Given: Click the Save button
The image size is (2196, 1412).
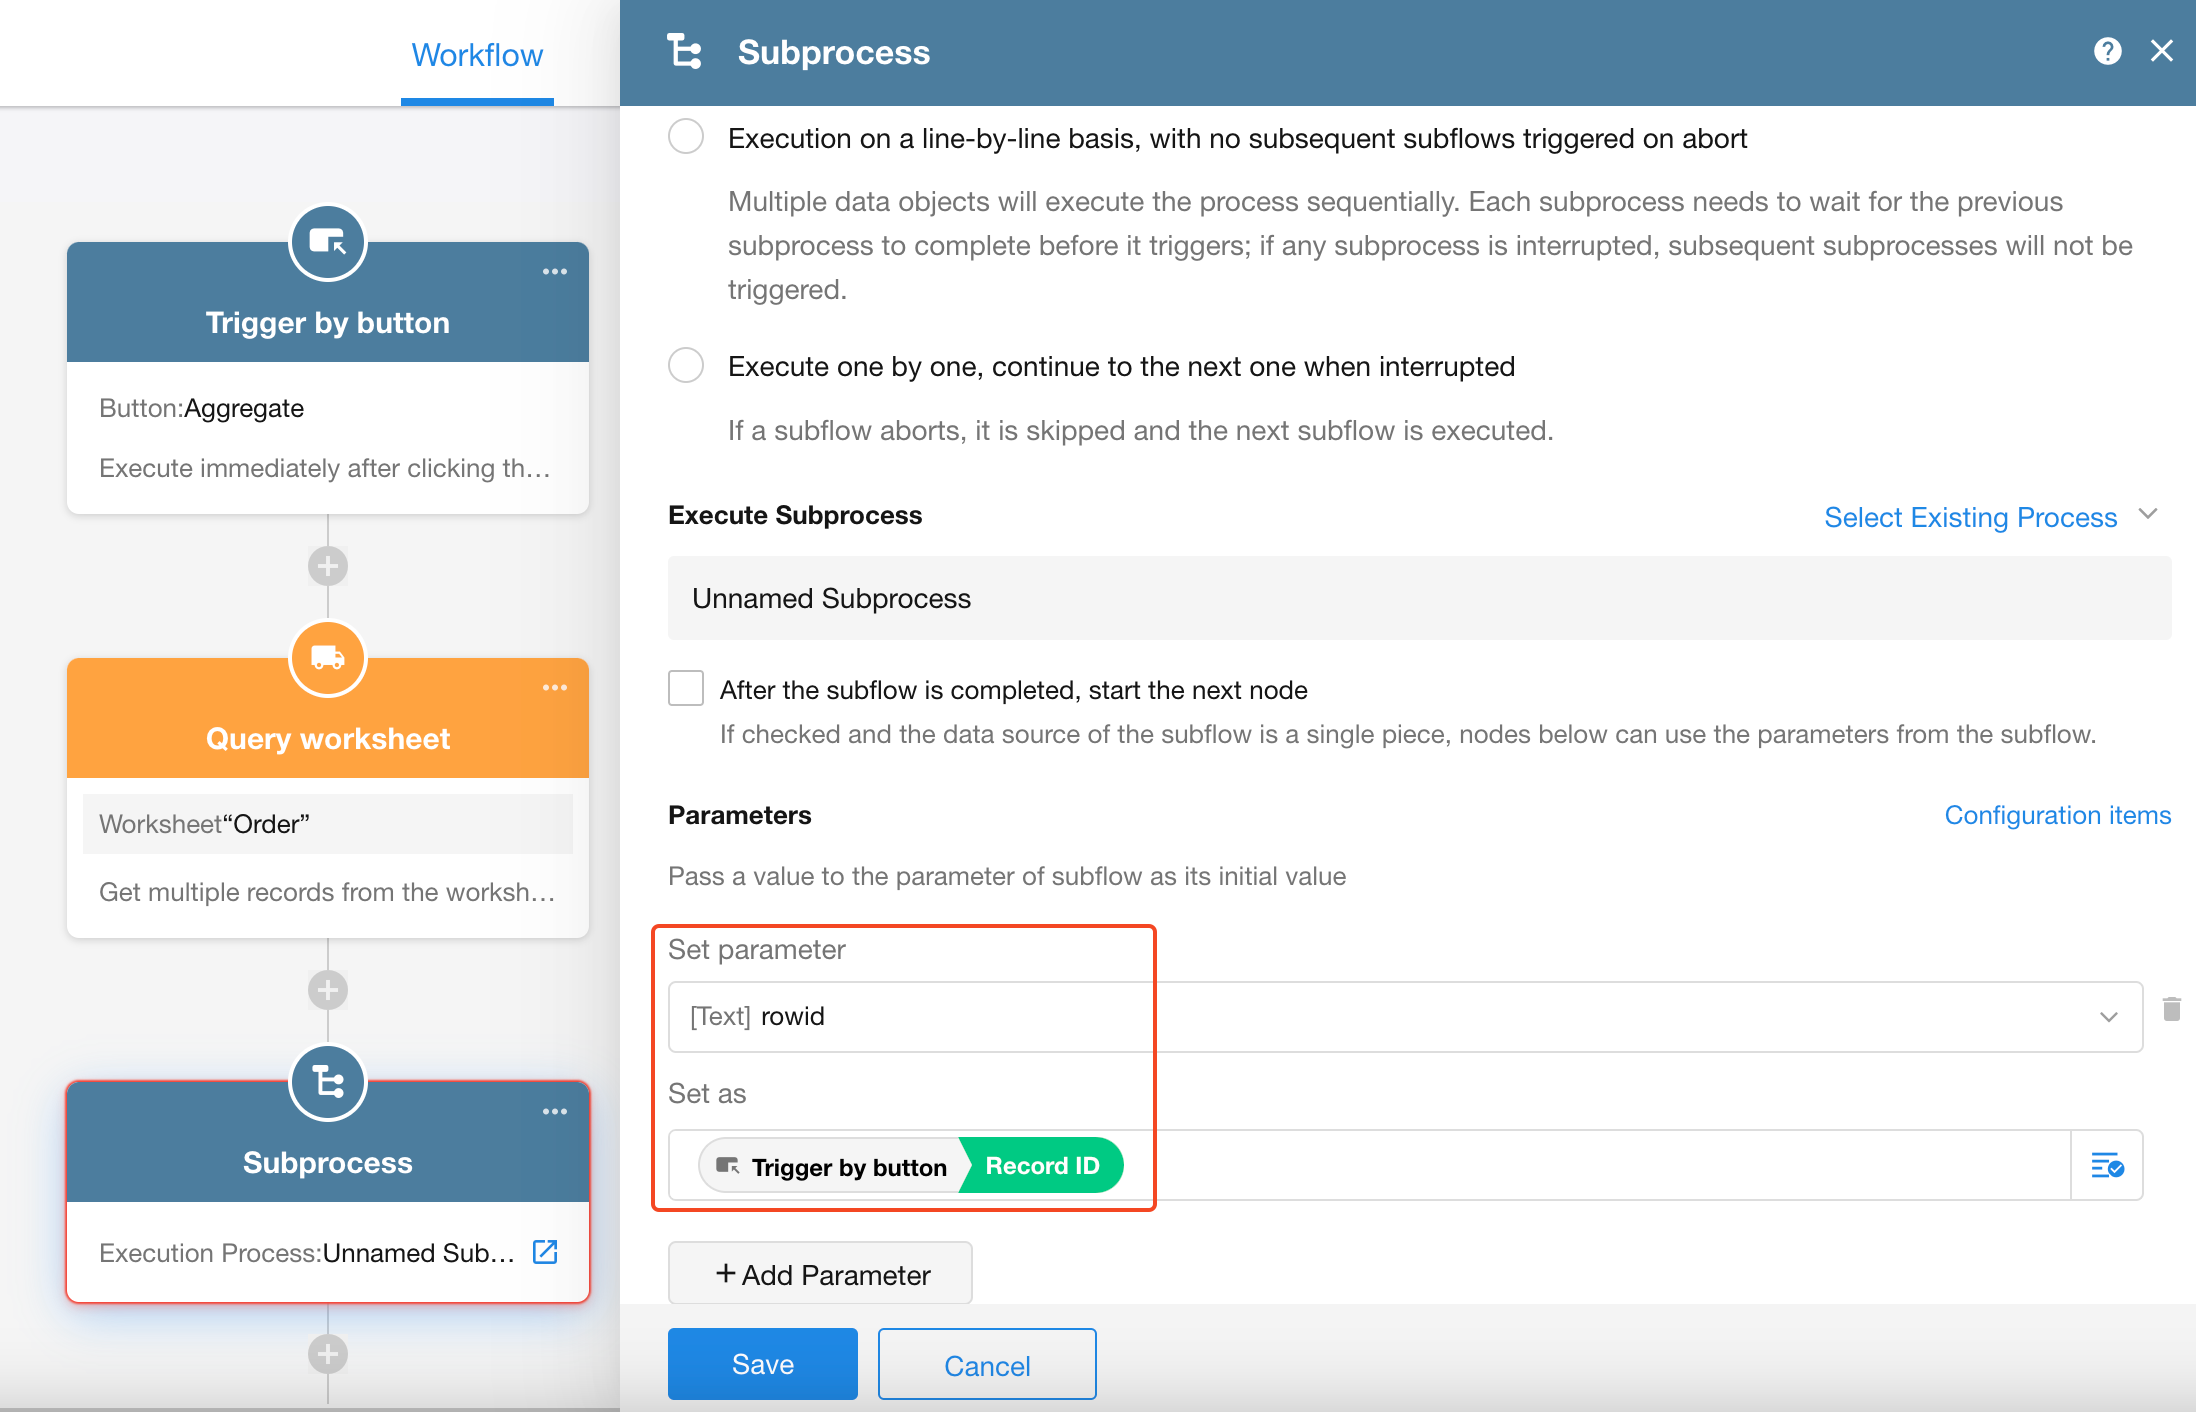Looking at the screenshot, I should 762,1364.
